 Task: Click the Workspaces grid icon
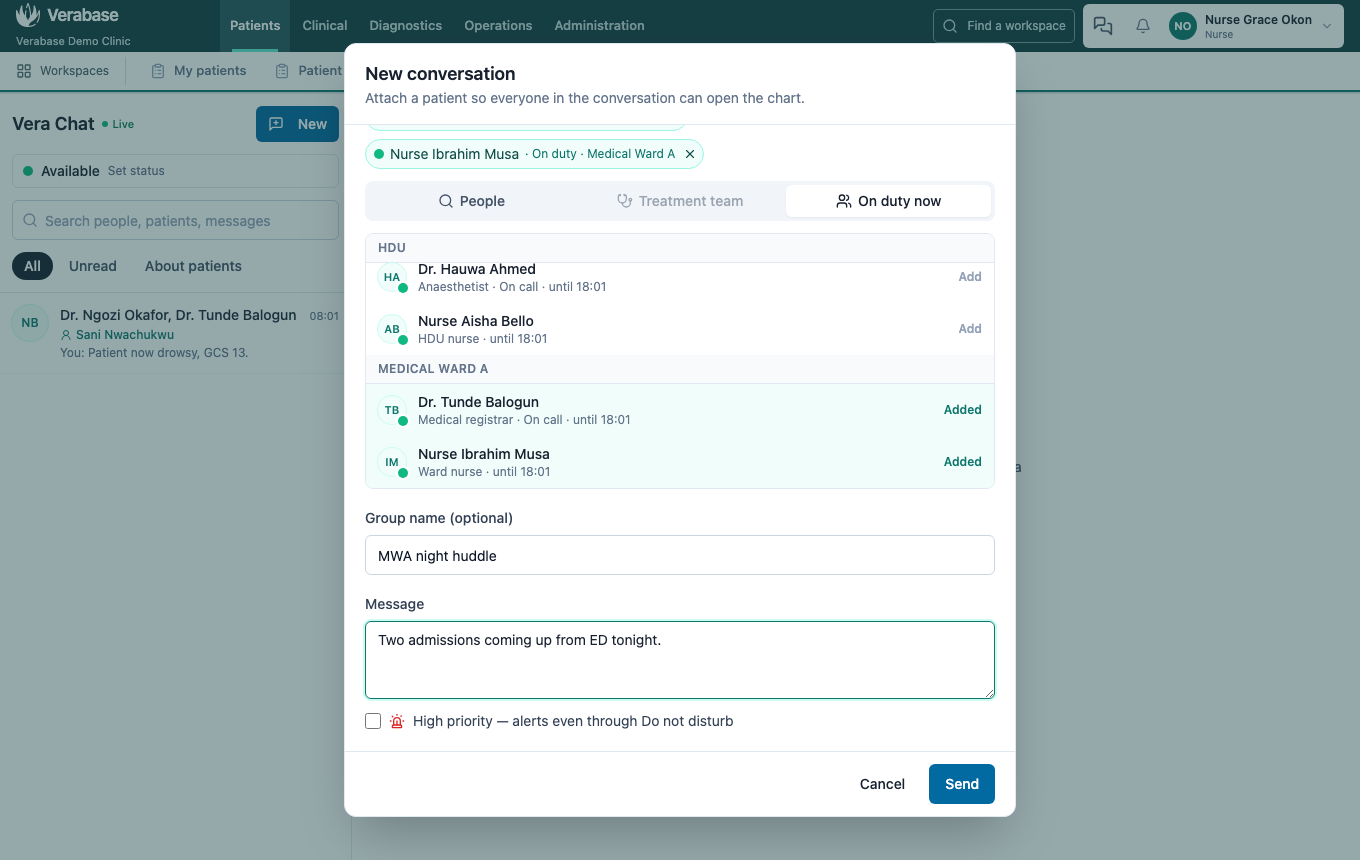coord(24,71)
